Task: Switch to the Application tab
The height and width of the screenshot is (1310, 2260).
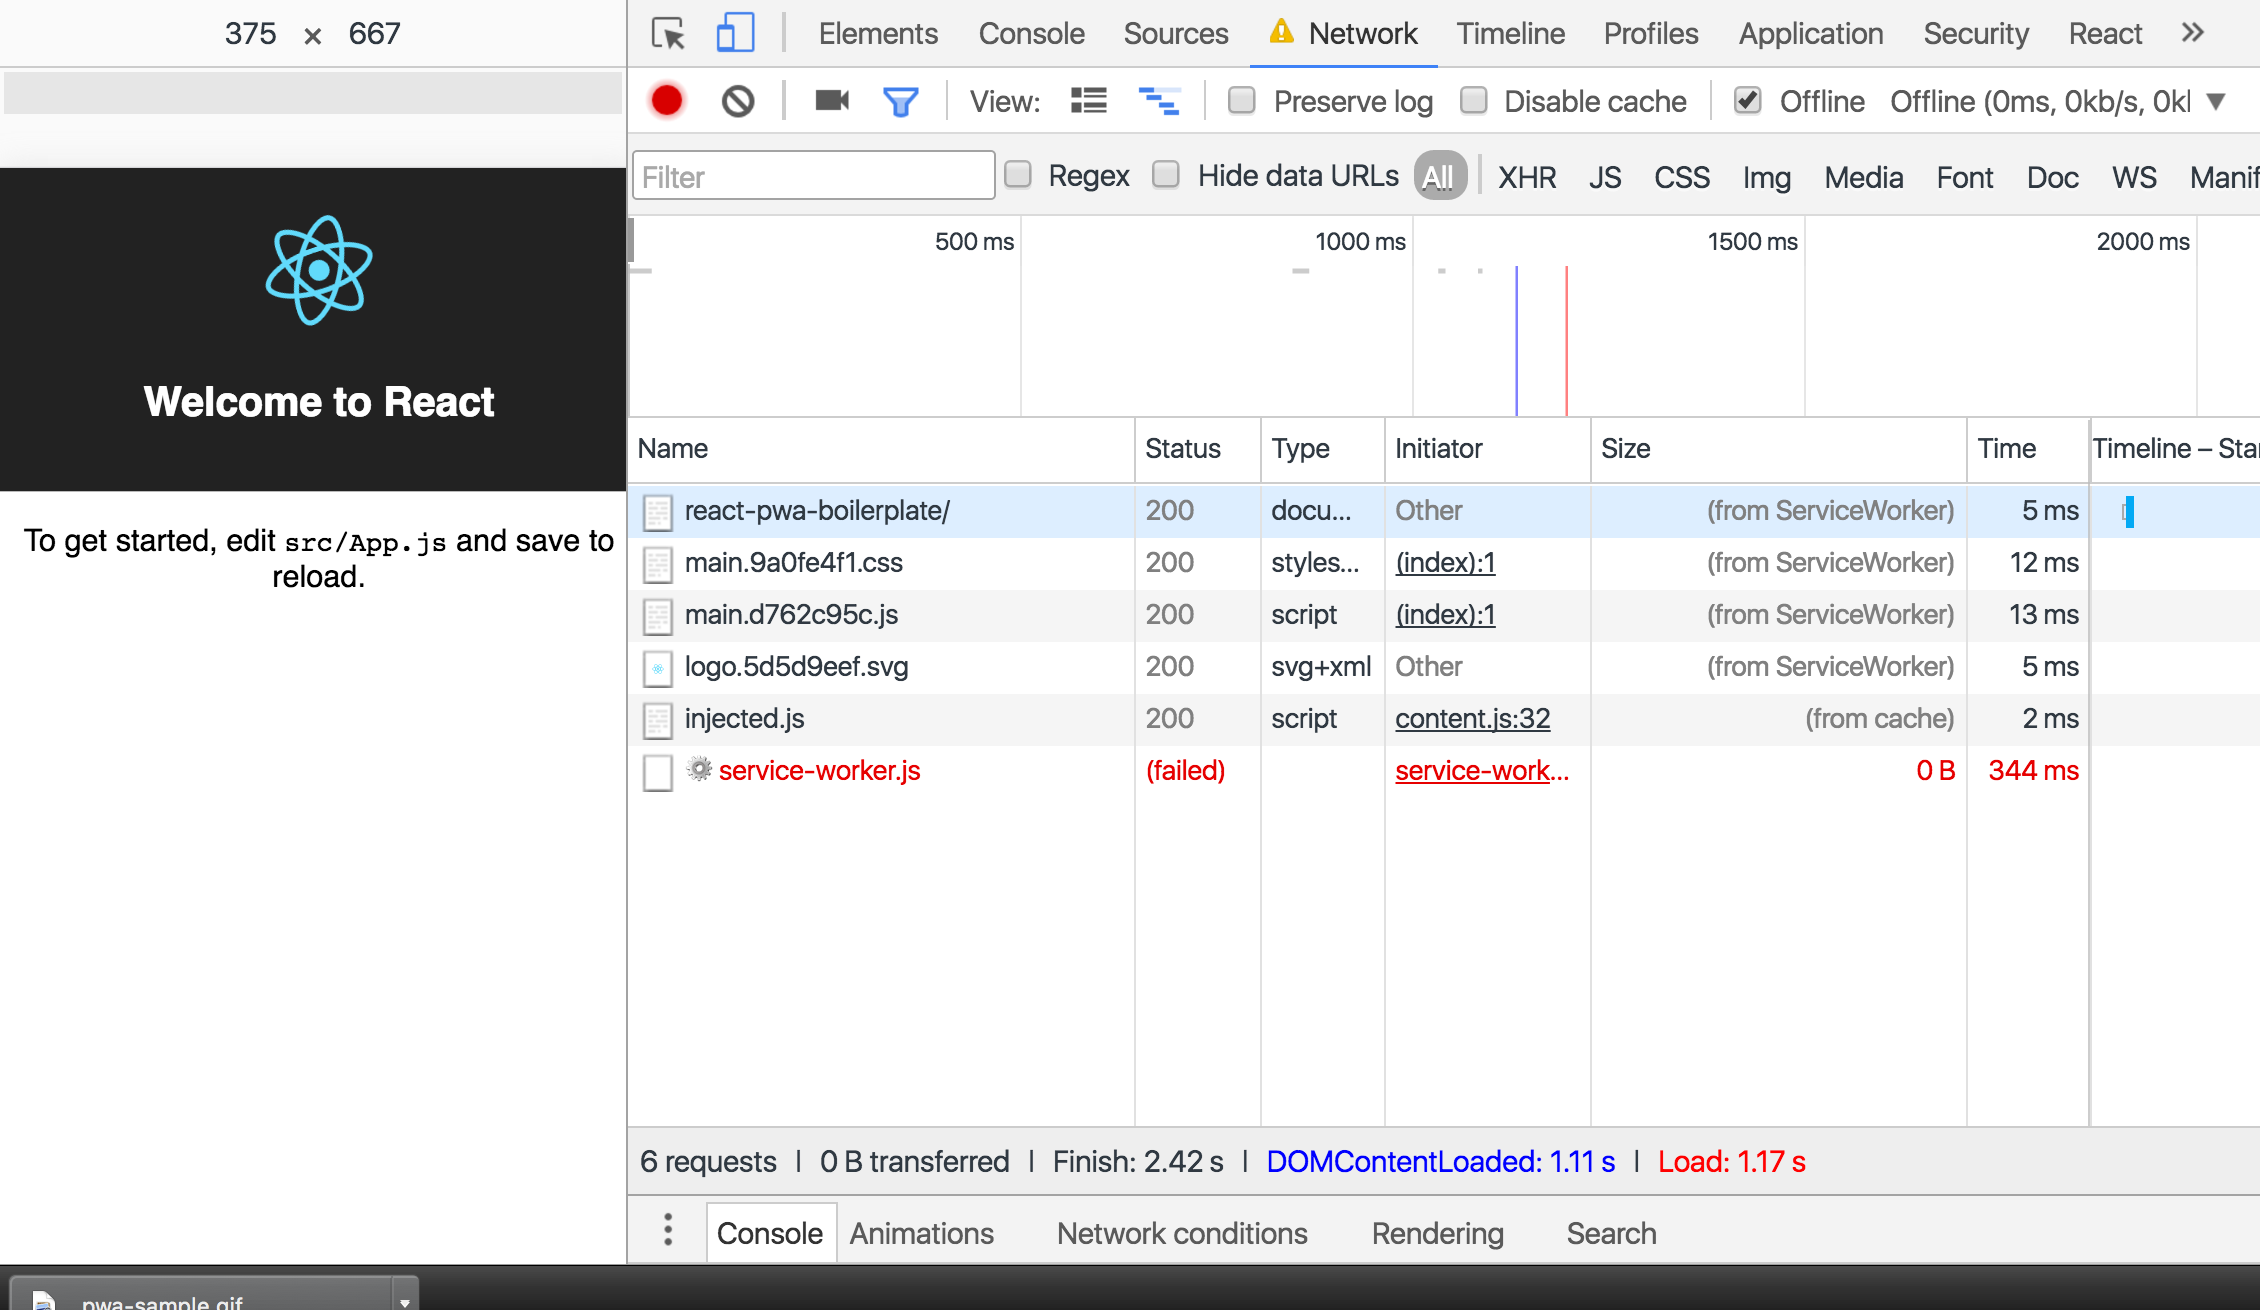Action: point(1811,34)
